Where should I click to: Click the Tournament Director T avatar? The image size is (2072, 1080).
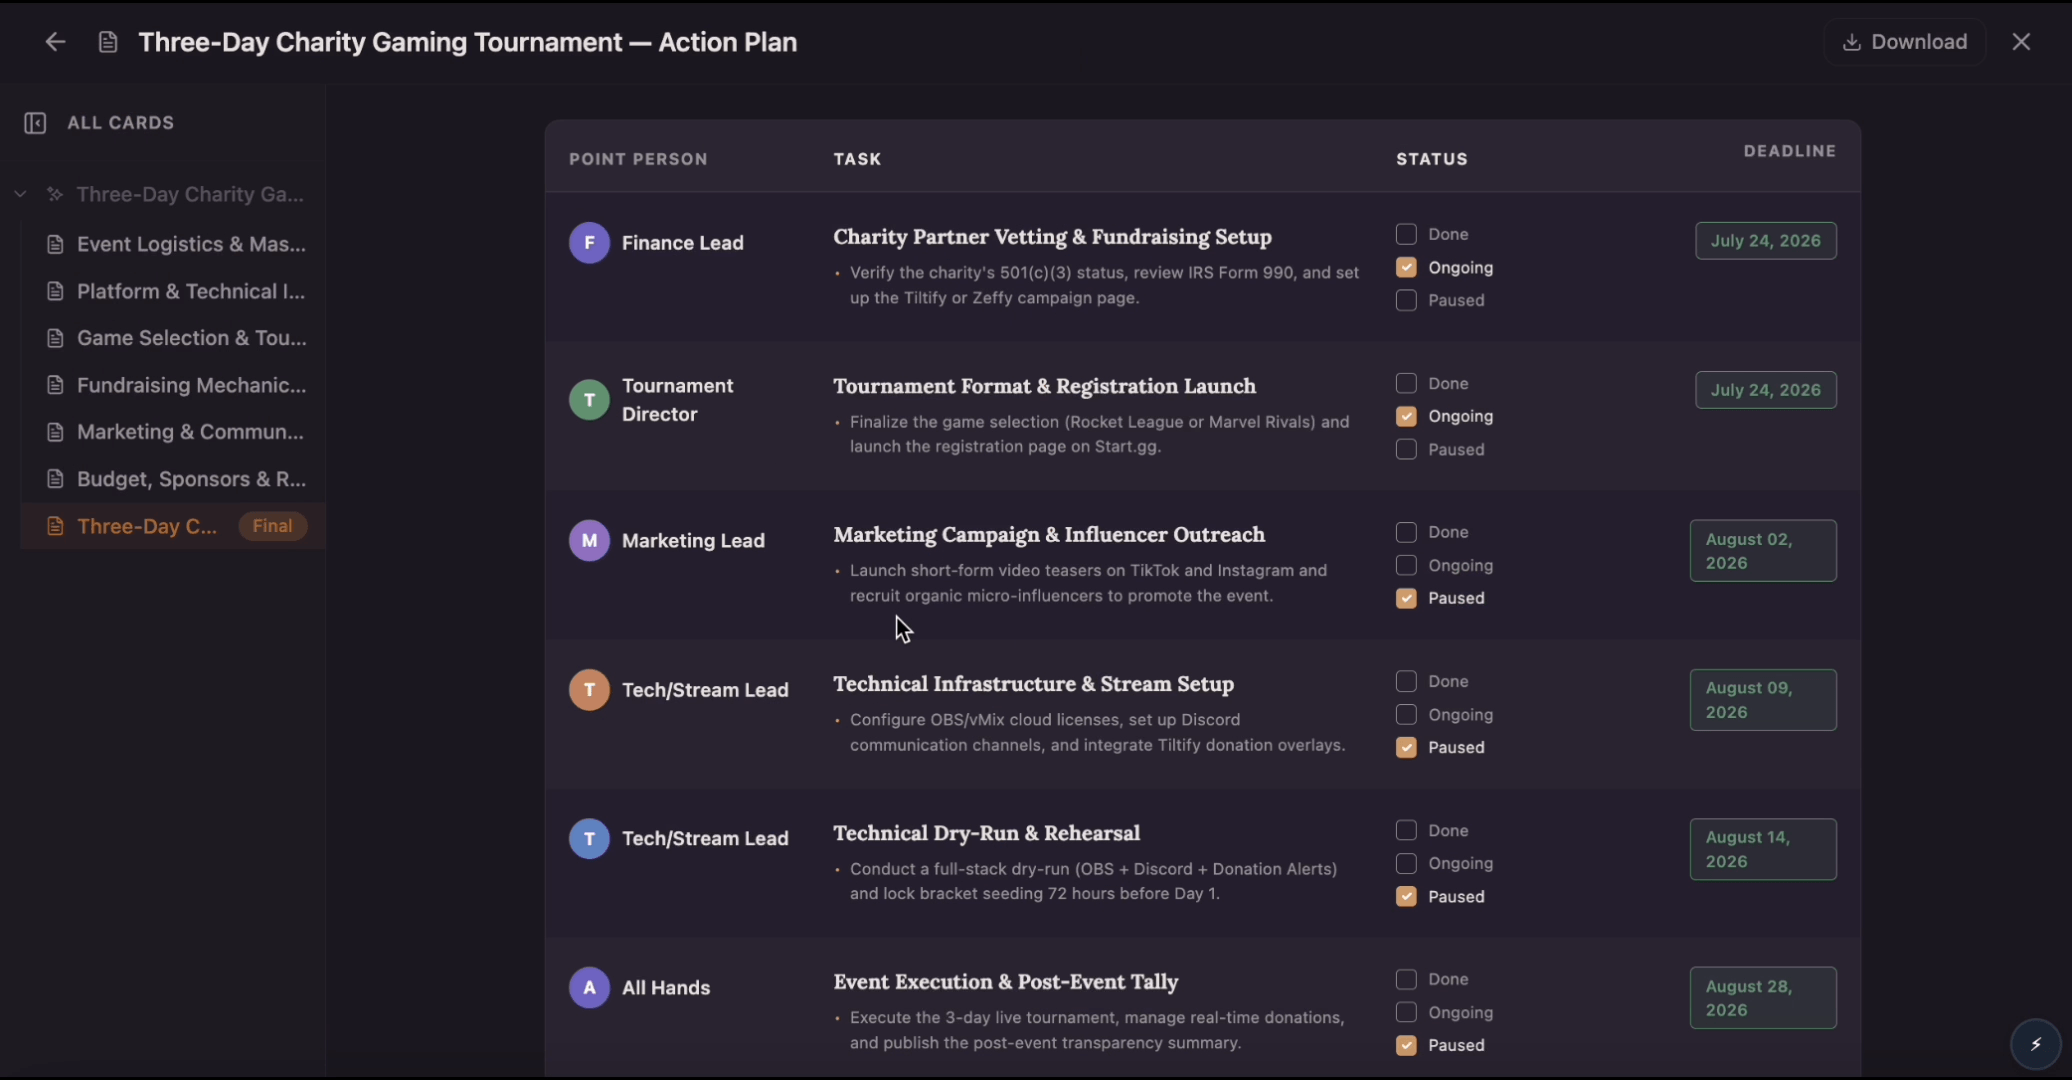coord(589,400)
